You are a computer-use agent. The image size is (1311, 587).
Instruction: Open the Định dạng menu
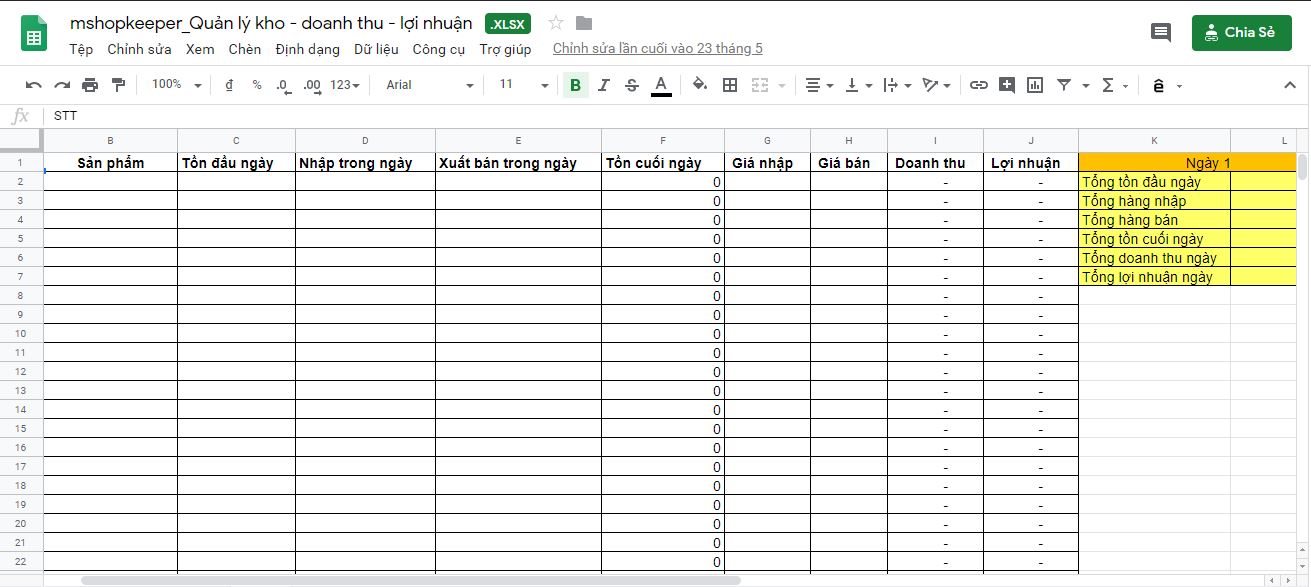[308, 49]
